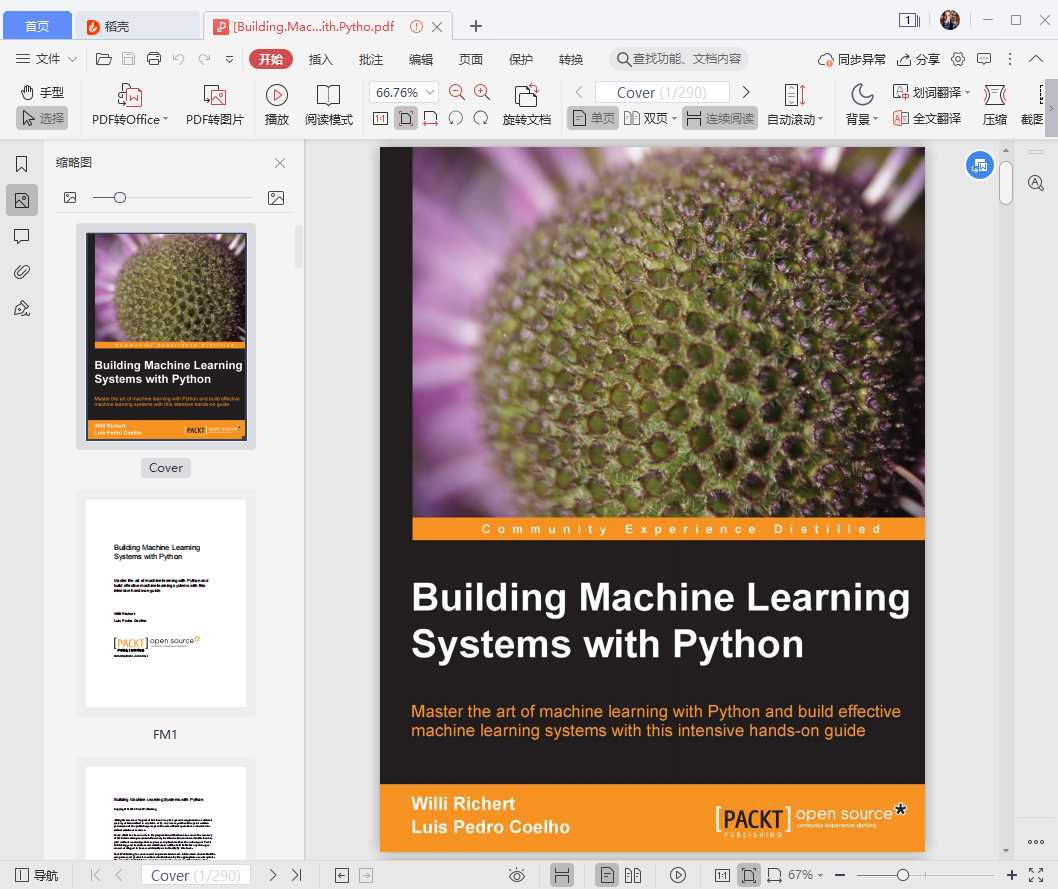Switch to 首页 home tab
This screenshot has width=1058, height=889.
[x=37, y=26]
